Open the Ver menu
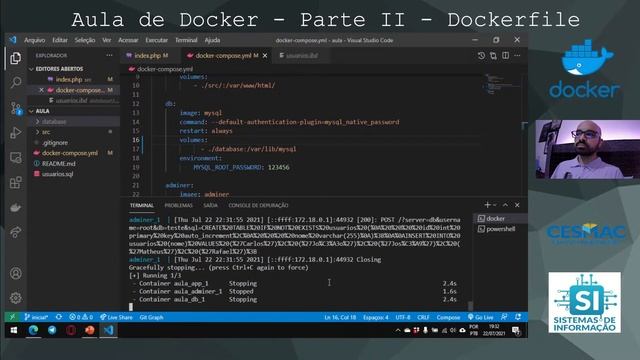Screen dimensions: 640x360 pos(107,40)
